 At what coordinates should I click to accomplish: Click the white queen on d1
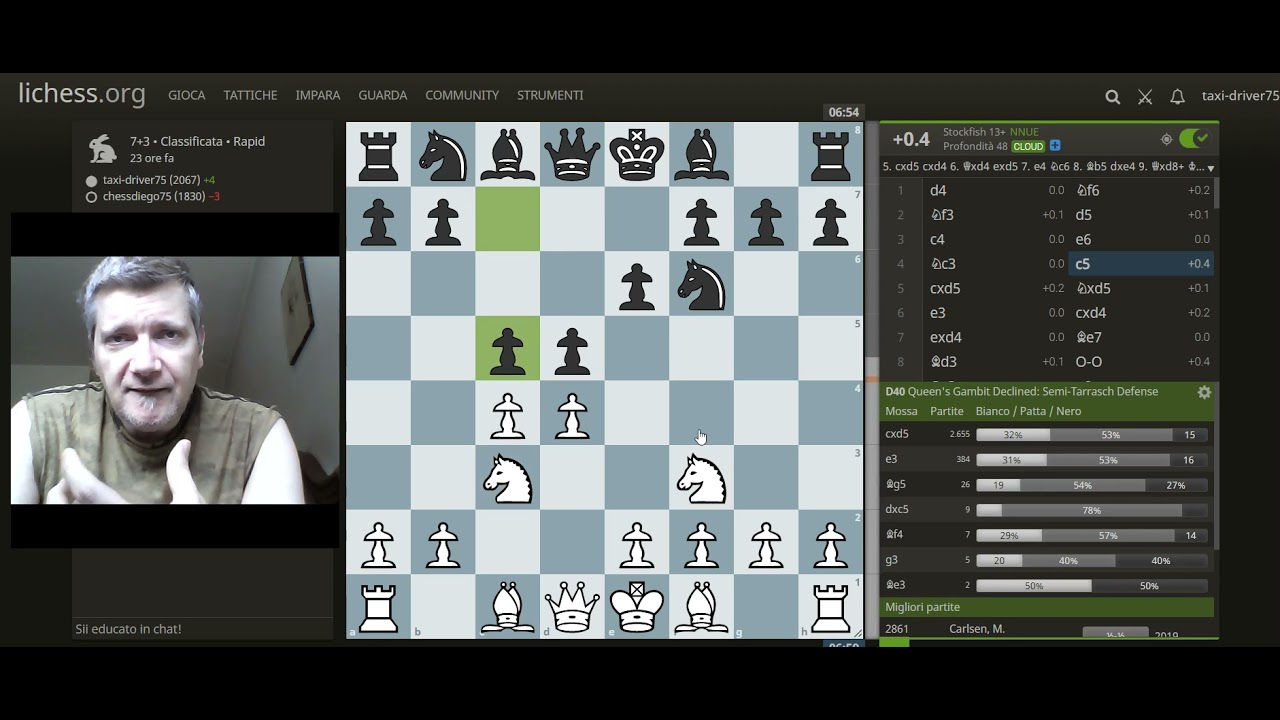point(572,606)
